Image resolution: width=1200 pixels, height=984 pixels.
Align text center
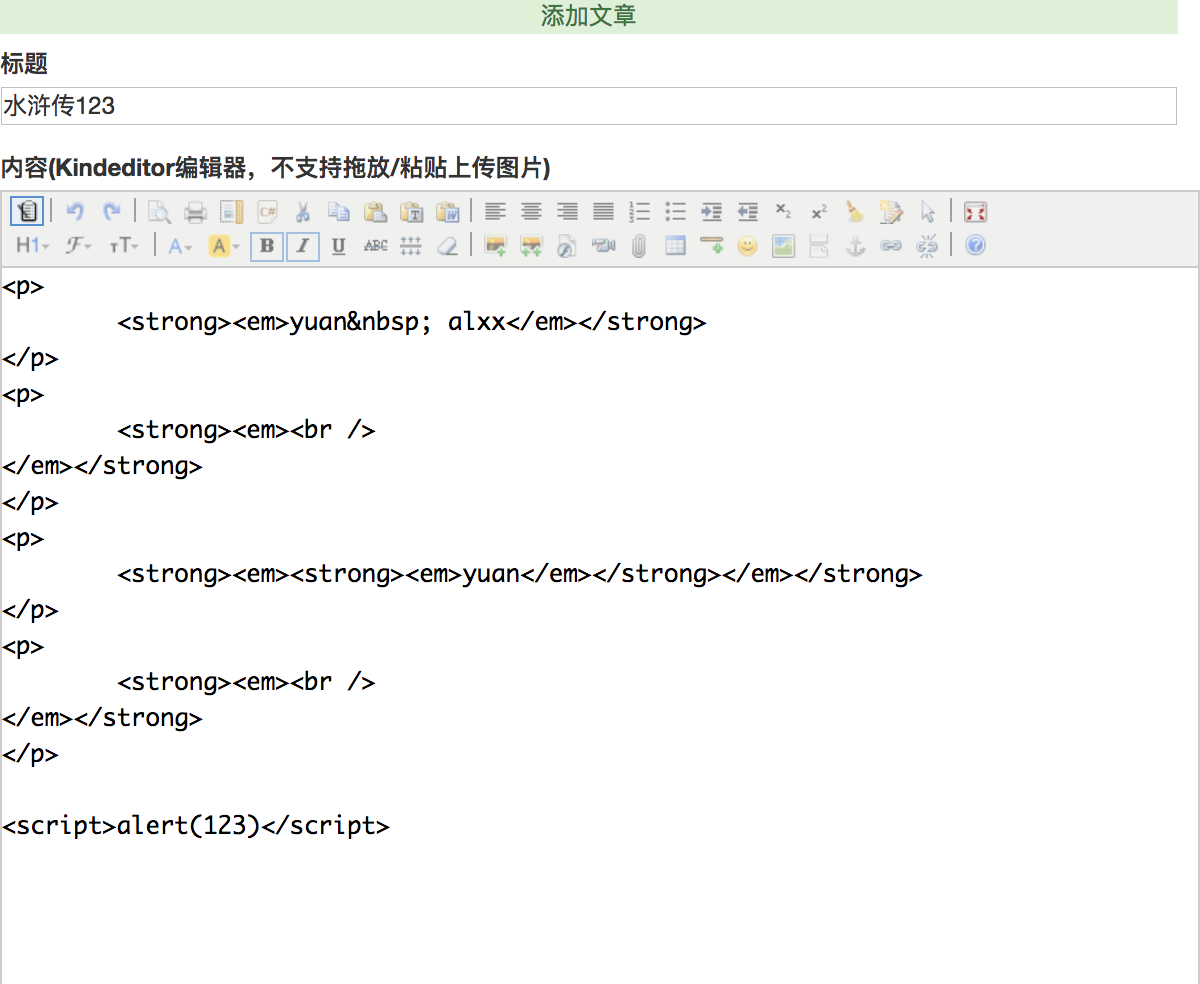[531, 211]
